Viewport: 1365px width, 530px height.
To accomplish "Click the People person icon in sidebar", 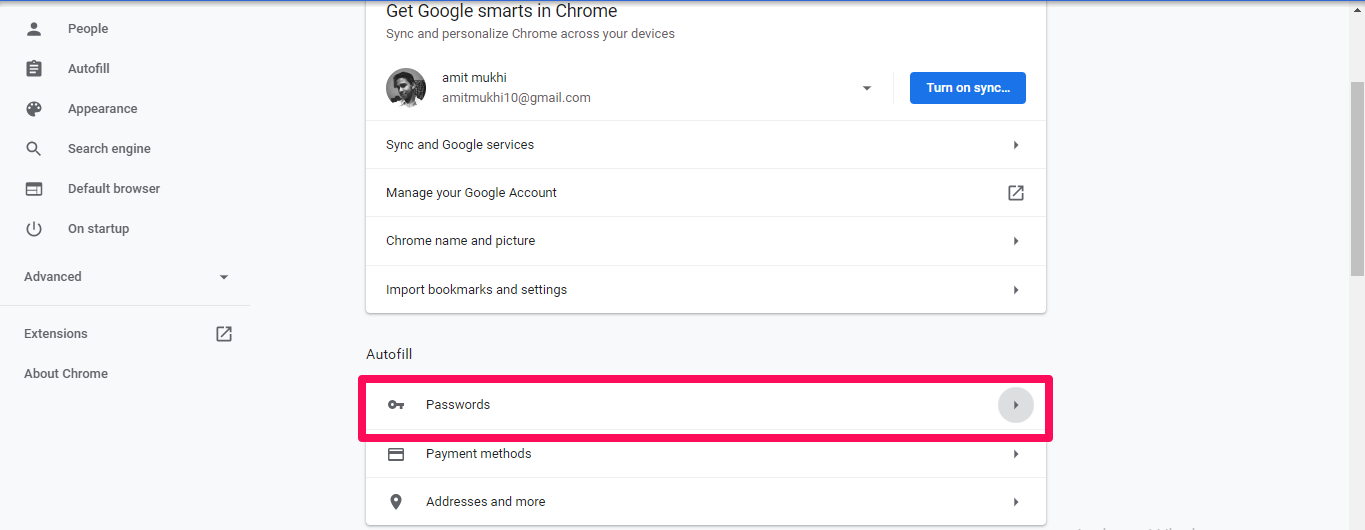I will coord(34,29).
